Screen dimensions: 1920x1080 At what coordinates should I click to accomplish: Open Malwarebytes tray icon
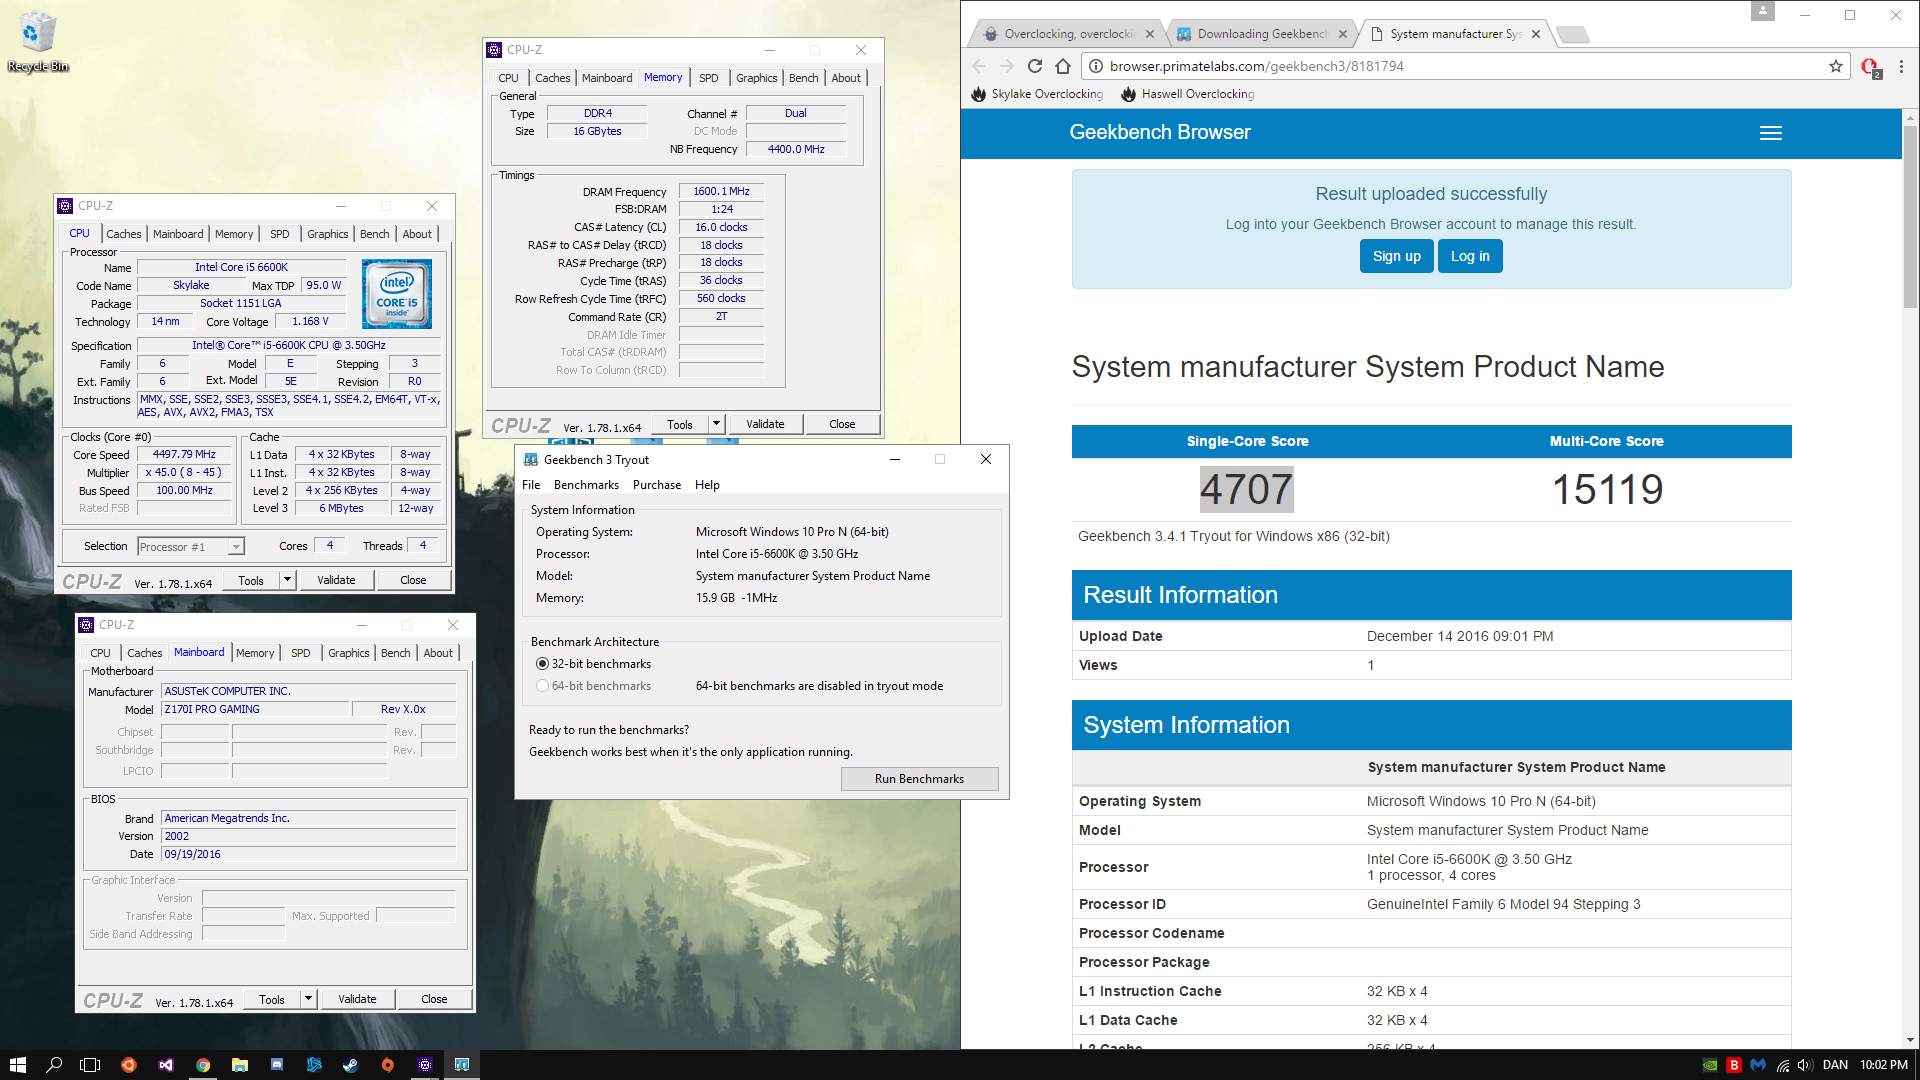pos(1758,1065)
